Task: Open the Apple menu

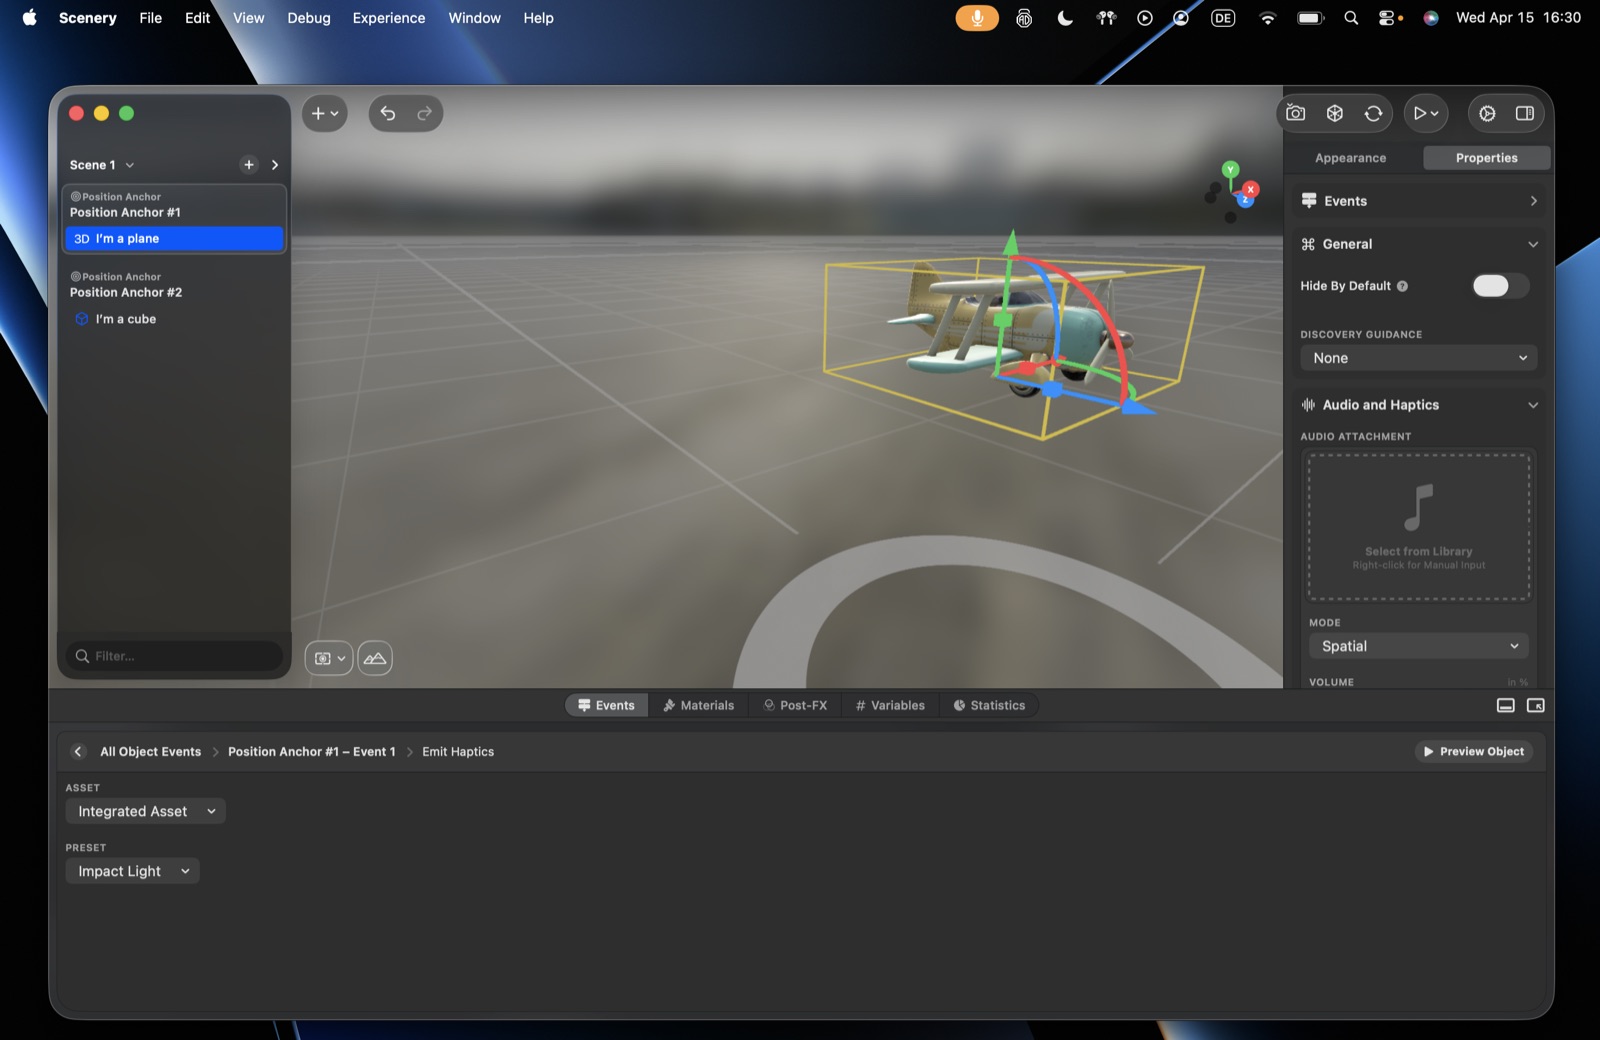Action: (29, 18)
